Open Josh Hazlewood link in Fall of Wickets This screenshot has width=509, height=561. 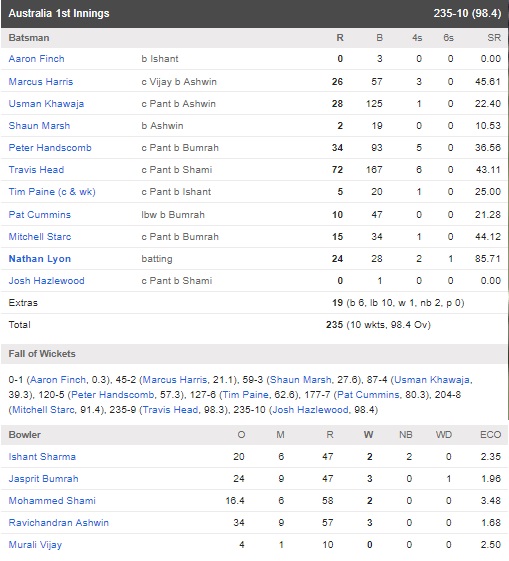tap(310, 409)
